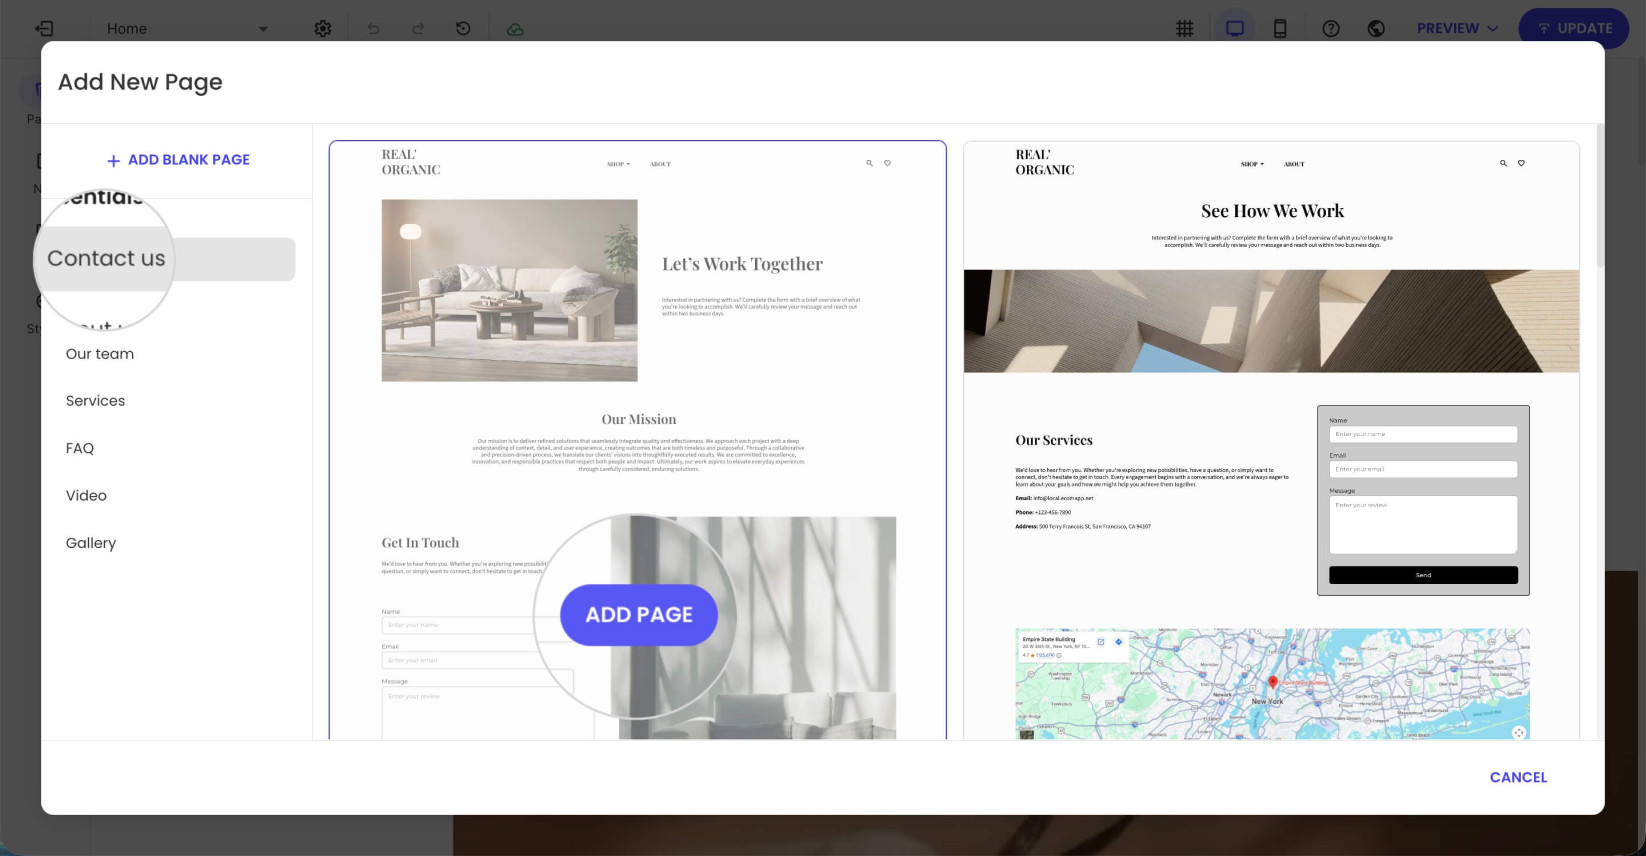Click the undo arrow icon
The width and height of the screenshot is (1646, 856).
373,28
